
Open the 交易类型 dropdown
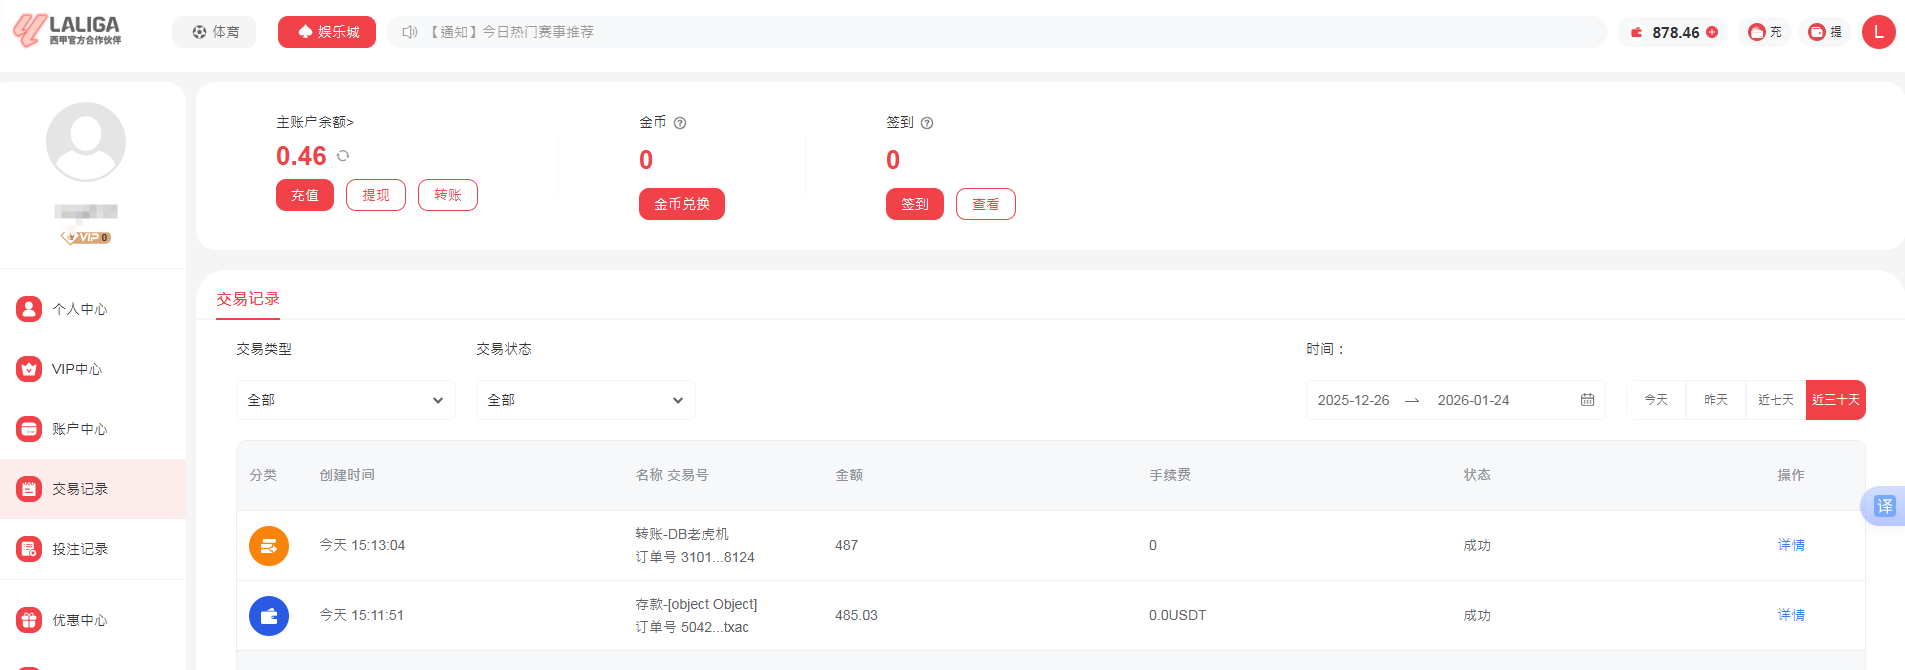coord(345,399)
